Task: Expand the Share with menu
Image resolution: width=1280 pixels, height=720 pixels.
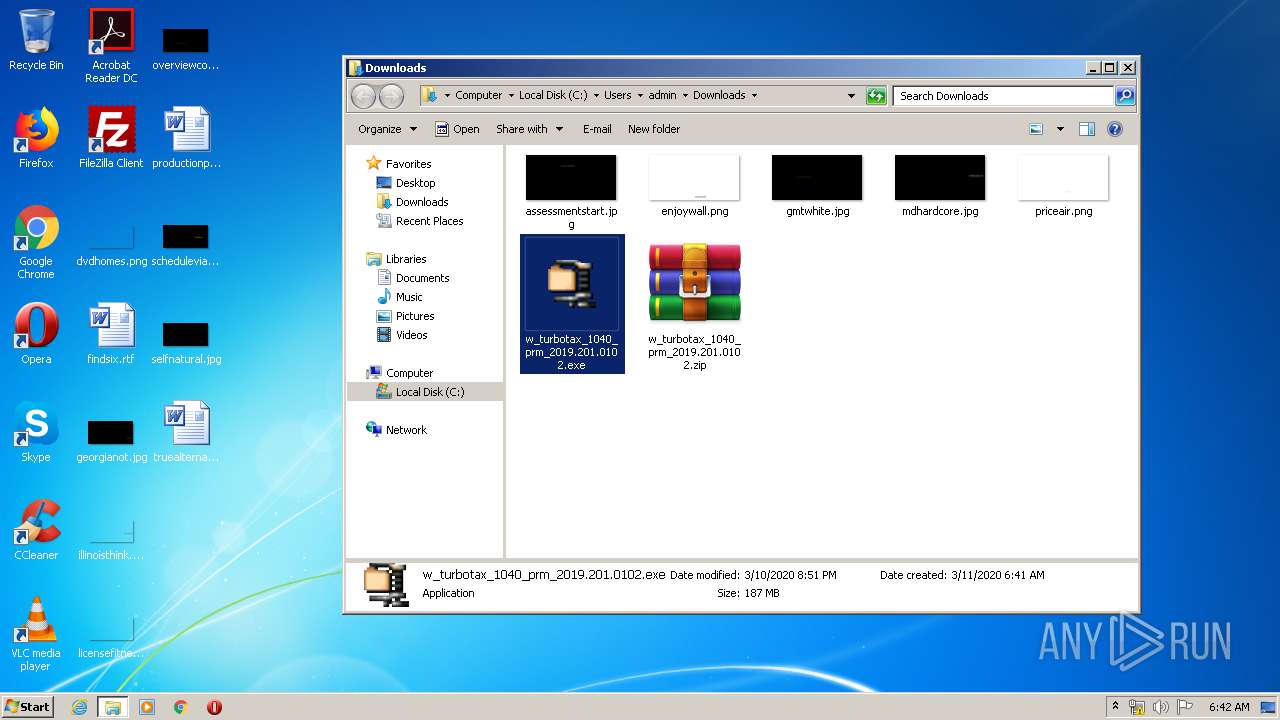Action: [x=529, y=129]
